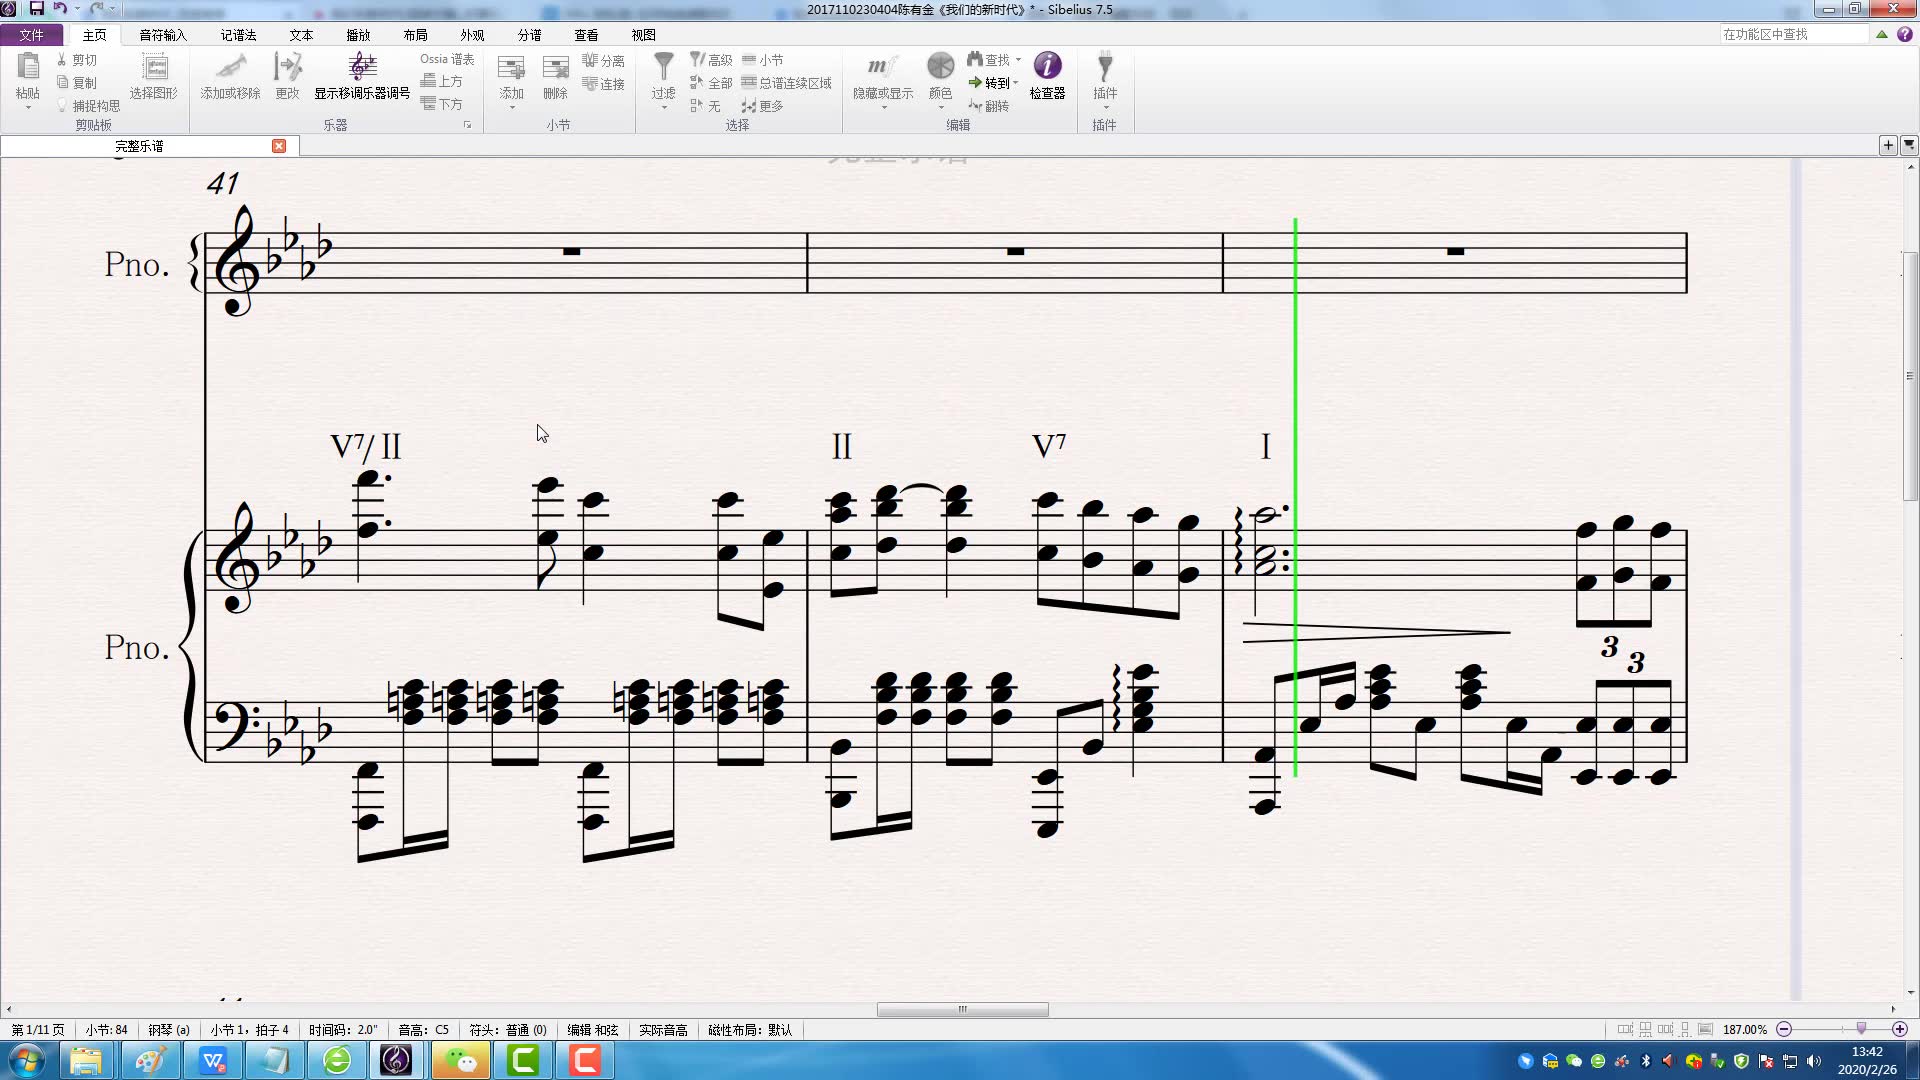Click the Filter (过滤) funnel icon
Viewport: 1920px width, 1080px height.
[663, 67]
